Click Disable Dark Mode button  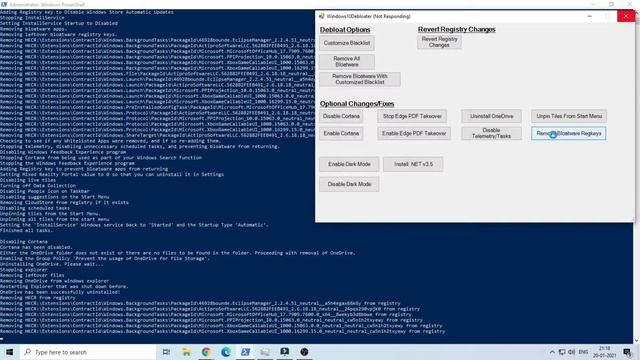click(x=349, y=184)
